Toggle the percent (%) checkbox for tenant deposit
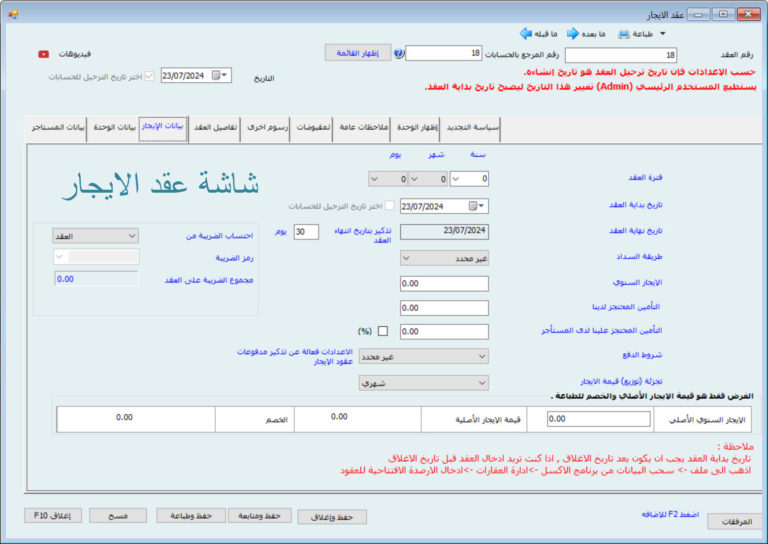768x544 pixels. [x=384, y=331]
